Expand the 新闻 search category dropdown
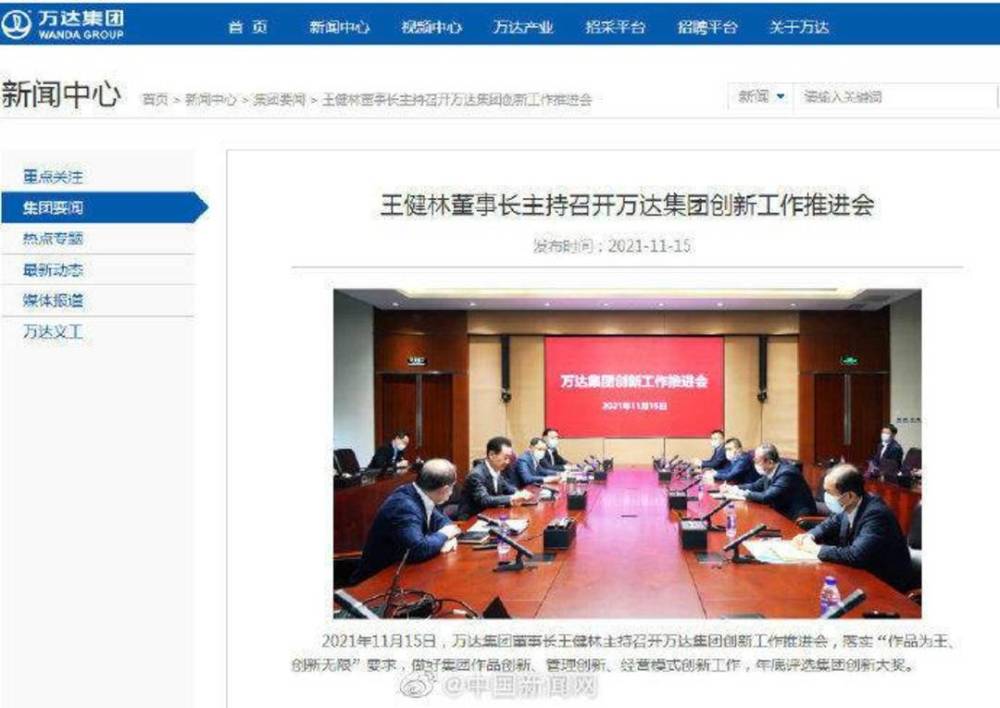 tap(761, 97)
